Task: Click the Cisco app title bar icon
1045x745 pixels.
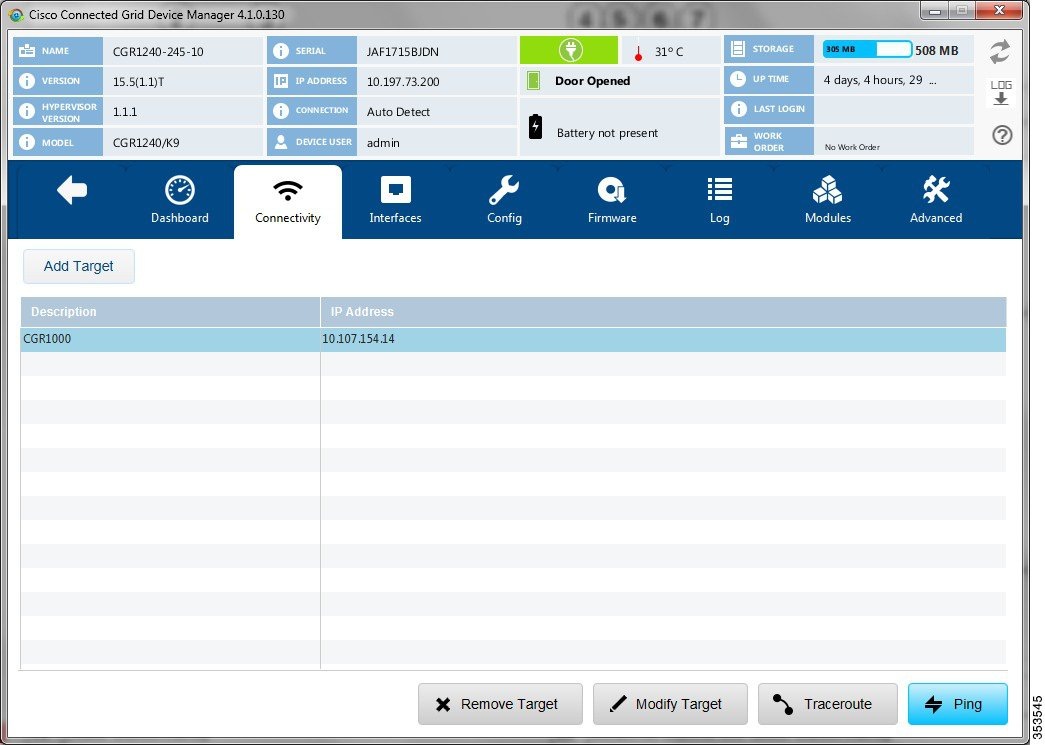Action: (16, 15)
